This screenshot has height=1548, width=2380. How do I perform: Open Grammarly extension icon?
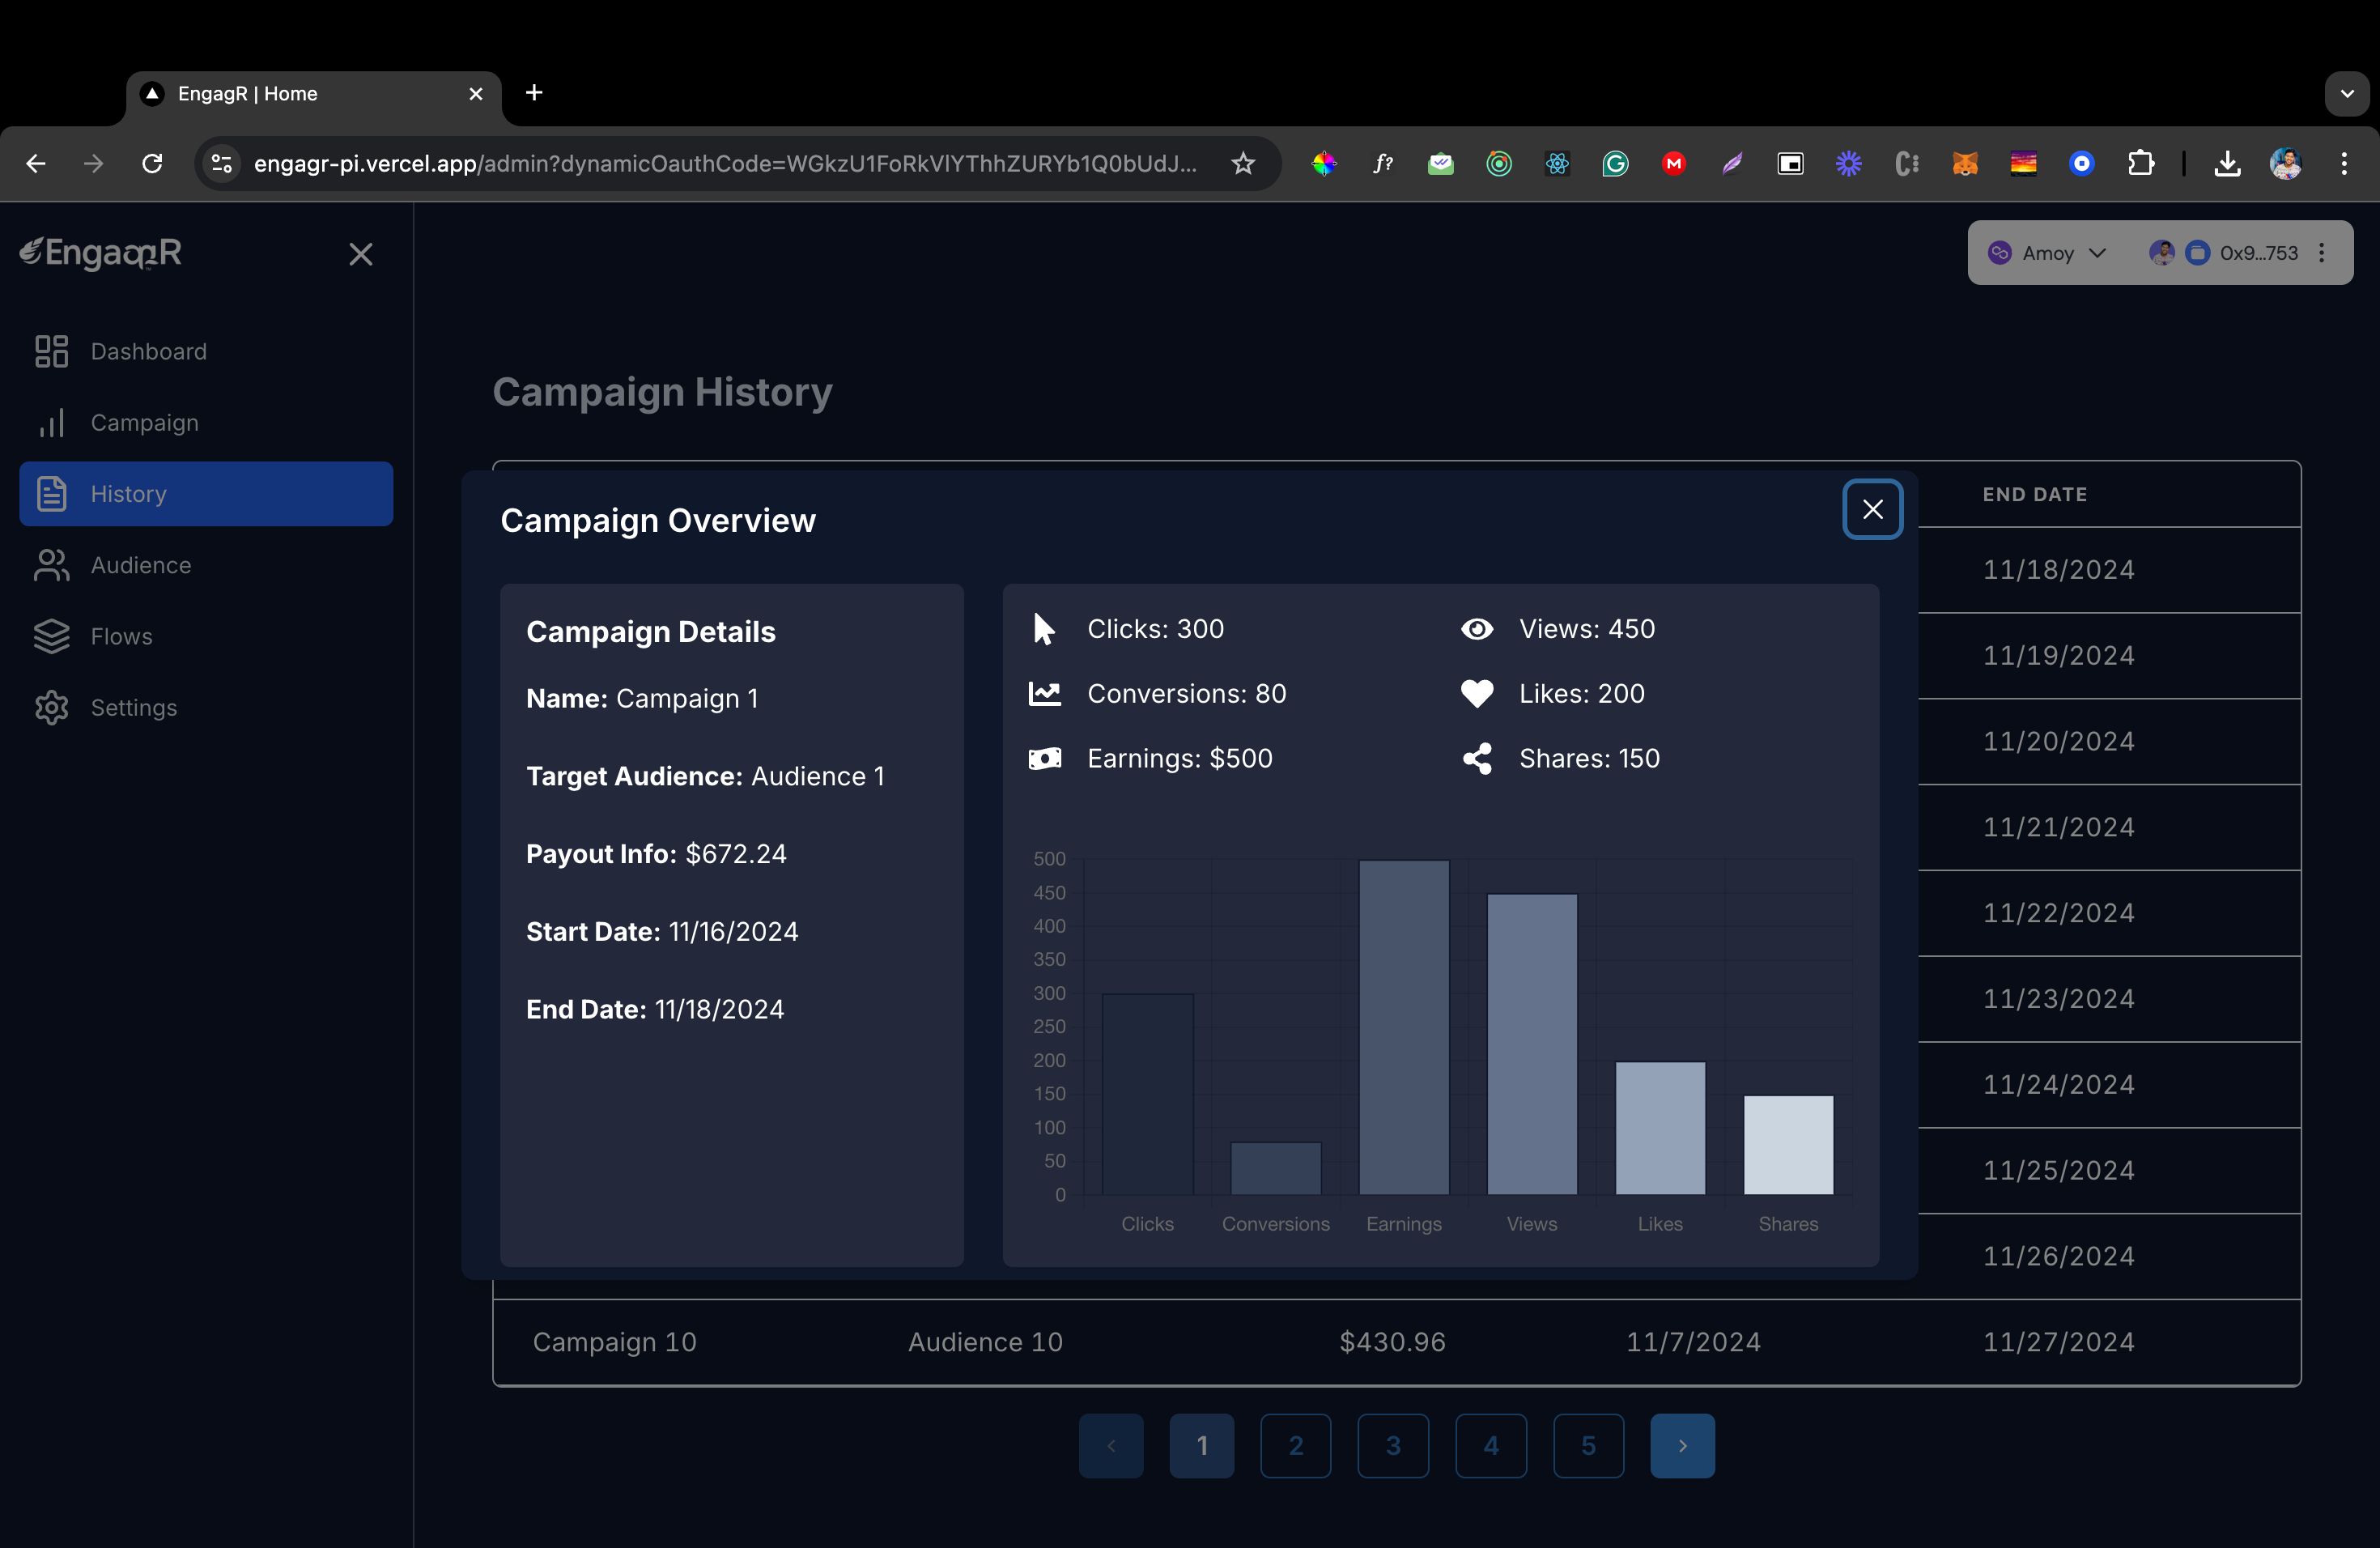[x=1615, y=163]
